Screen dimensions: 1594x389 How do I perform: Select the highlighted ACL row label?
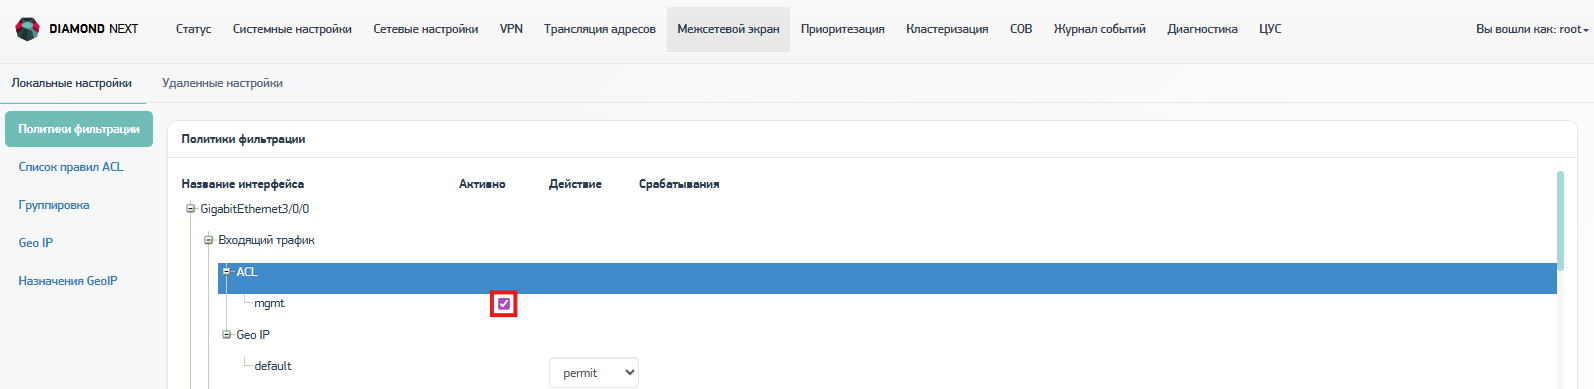[x=247, y=272]
